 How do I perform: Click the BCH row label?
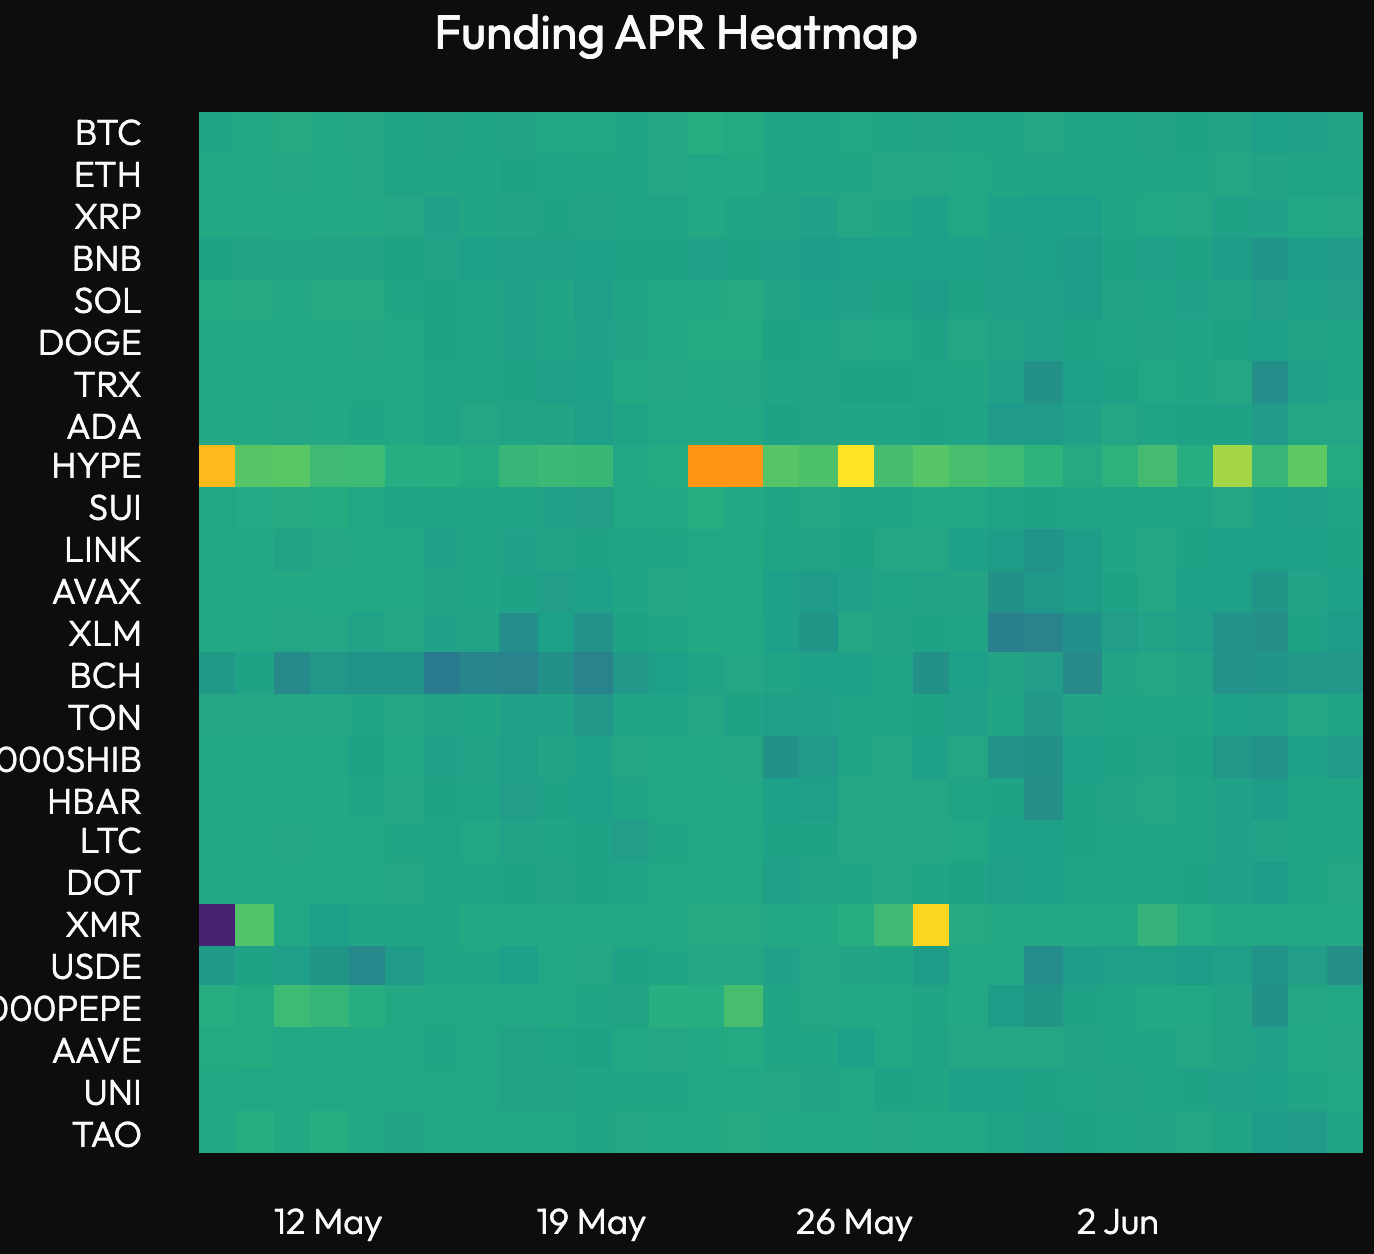106,676
